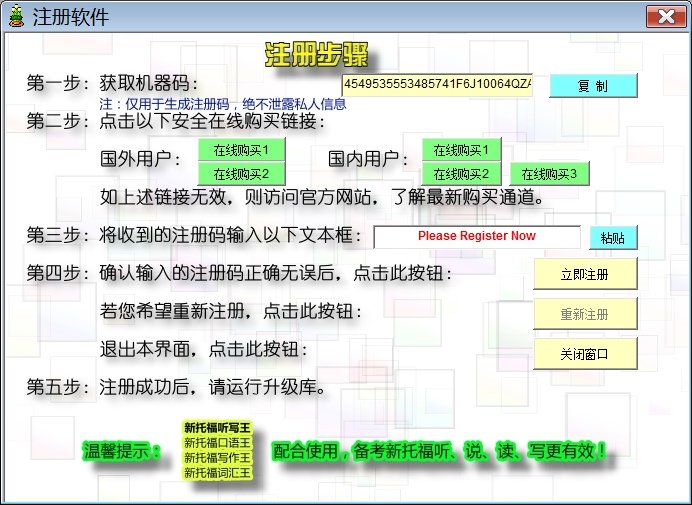Paste code using 粘贴 button
The height and width of the screenshot is (505, 692).
[613, 237]
